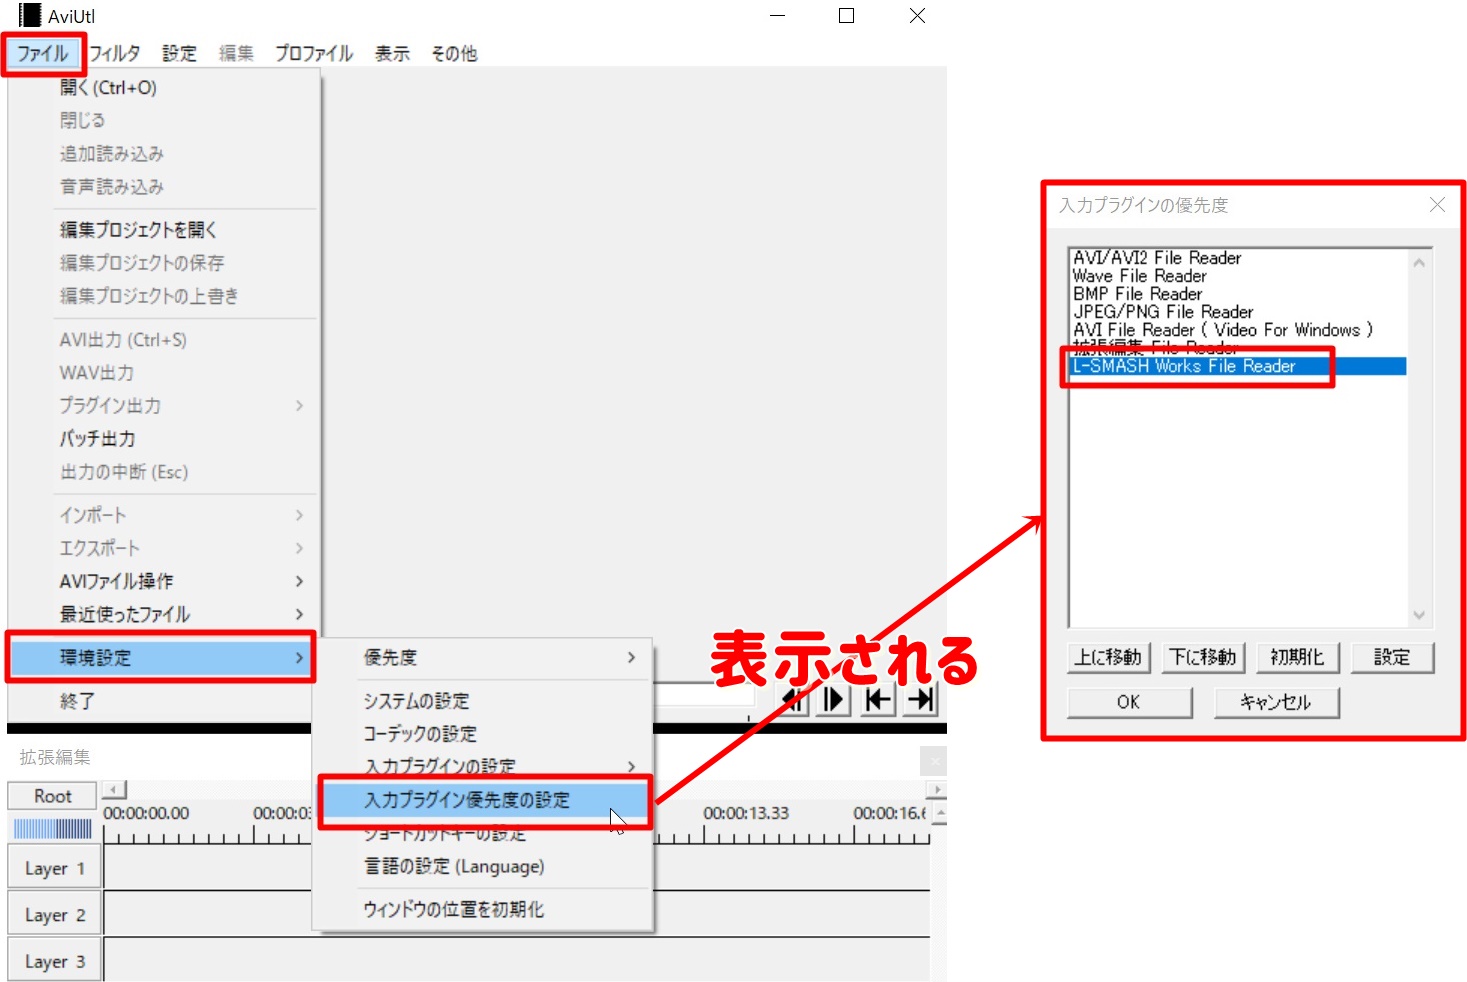Click 設定 button in priority dialog
1467x982 pixels.
pos(1392,657)
